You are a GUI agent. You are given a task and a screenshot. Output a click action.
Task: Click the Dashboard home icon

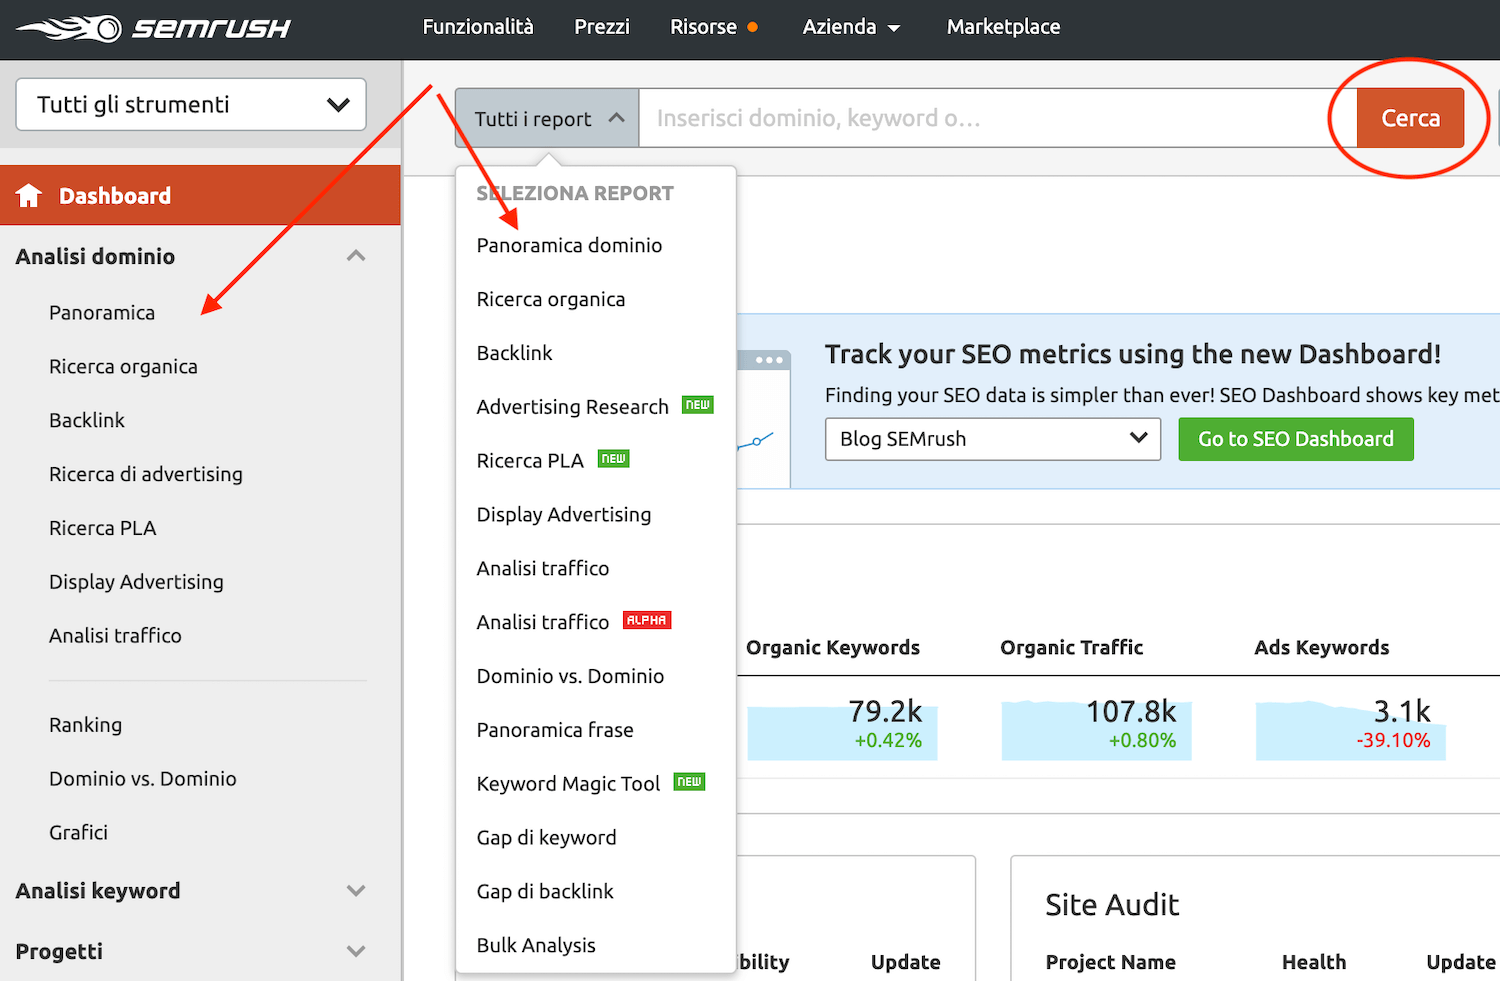(x=29, y=195)
